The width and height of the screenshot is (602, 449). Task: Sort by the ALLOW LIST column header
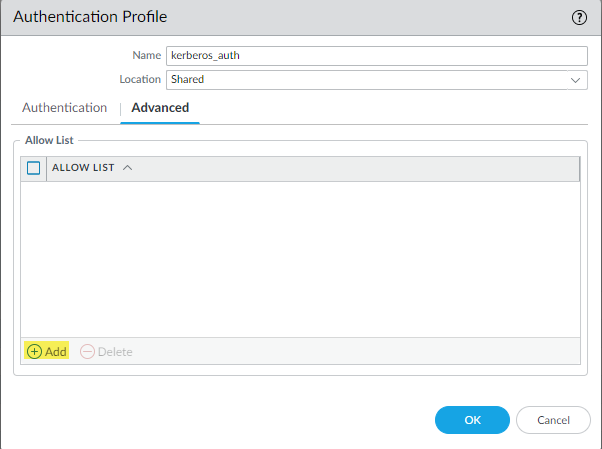coord(83,168)
